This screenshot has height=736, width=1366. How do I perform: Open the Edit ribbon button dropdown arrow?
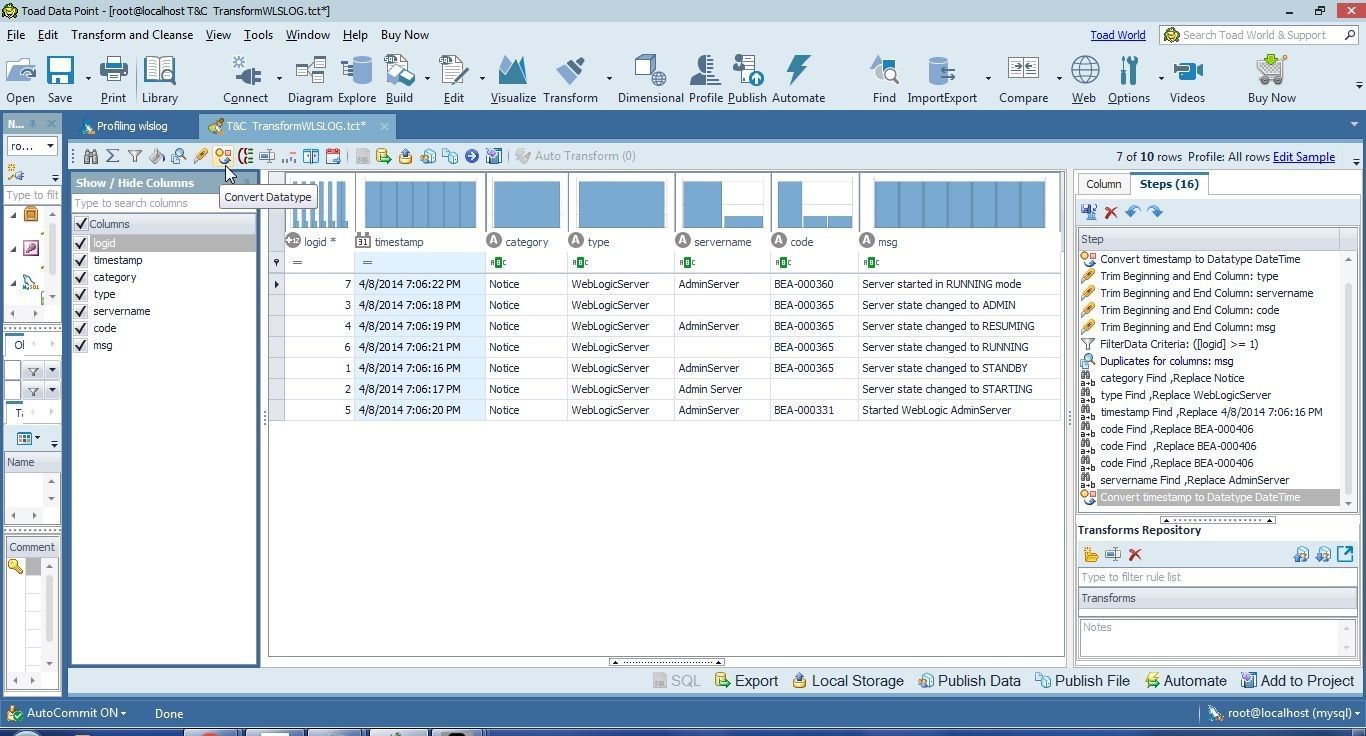[x=482, y=78]
